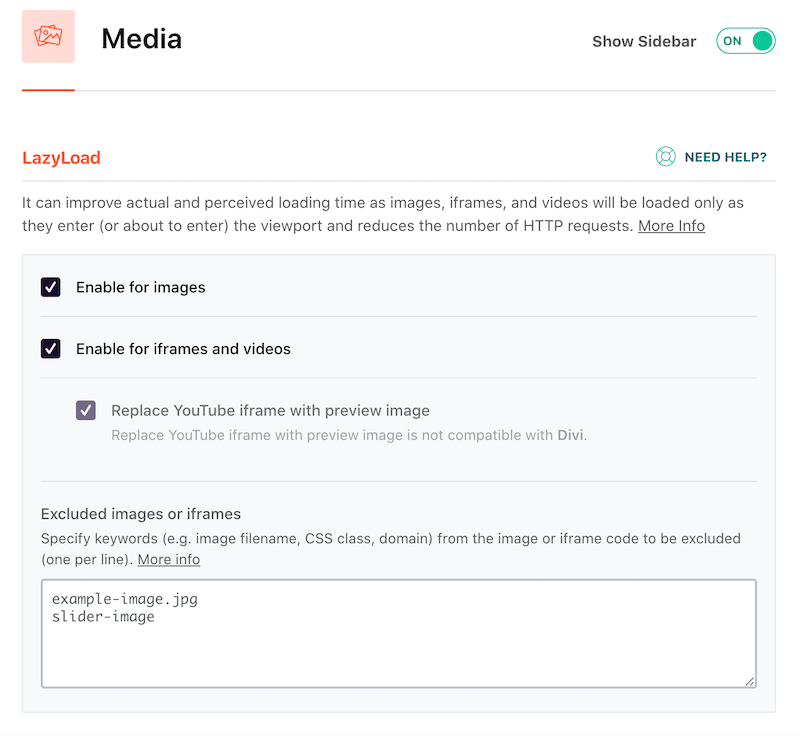Click the Excluded images or iframes label

(x=141, y=514)
